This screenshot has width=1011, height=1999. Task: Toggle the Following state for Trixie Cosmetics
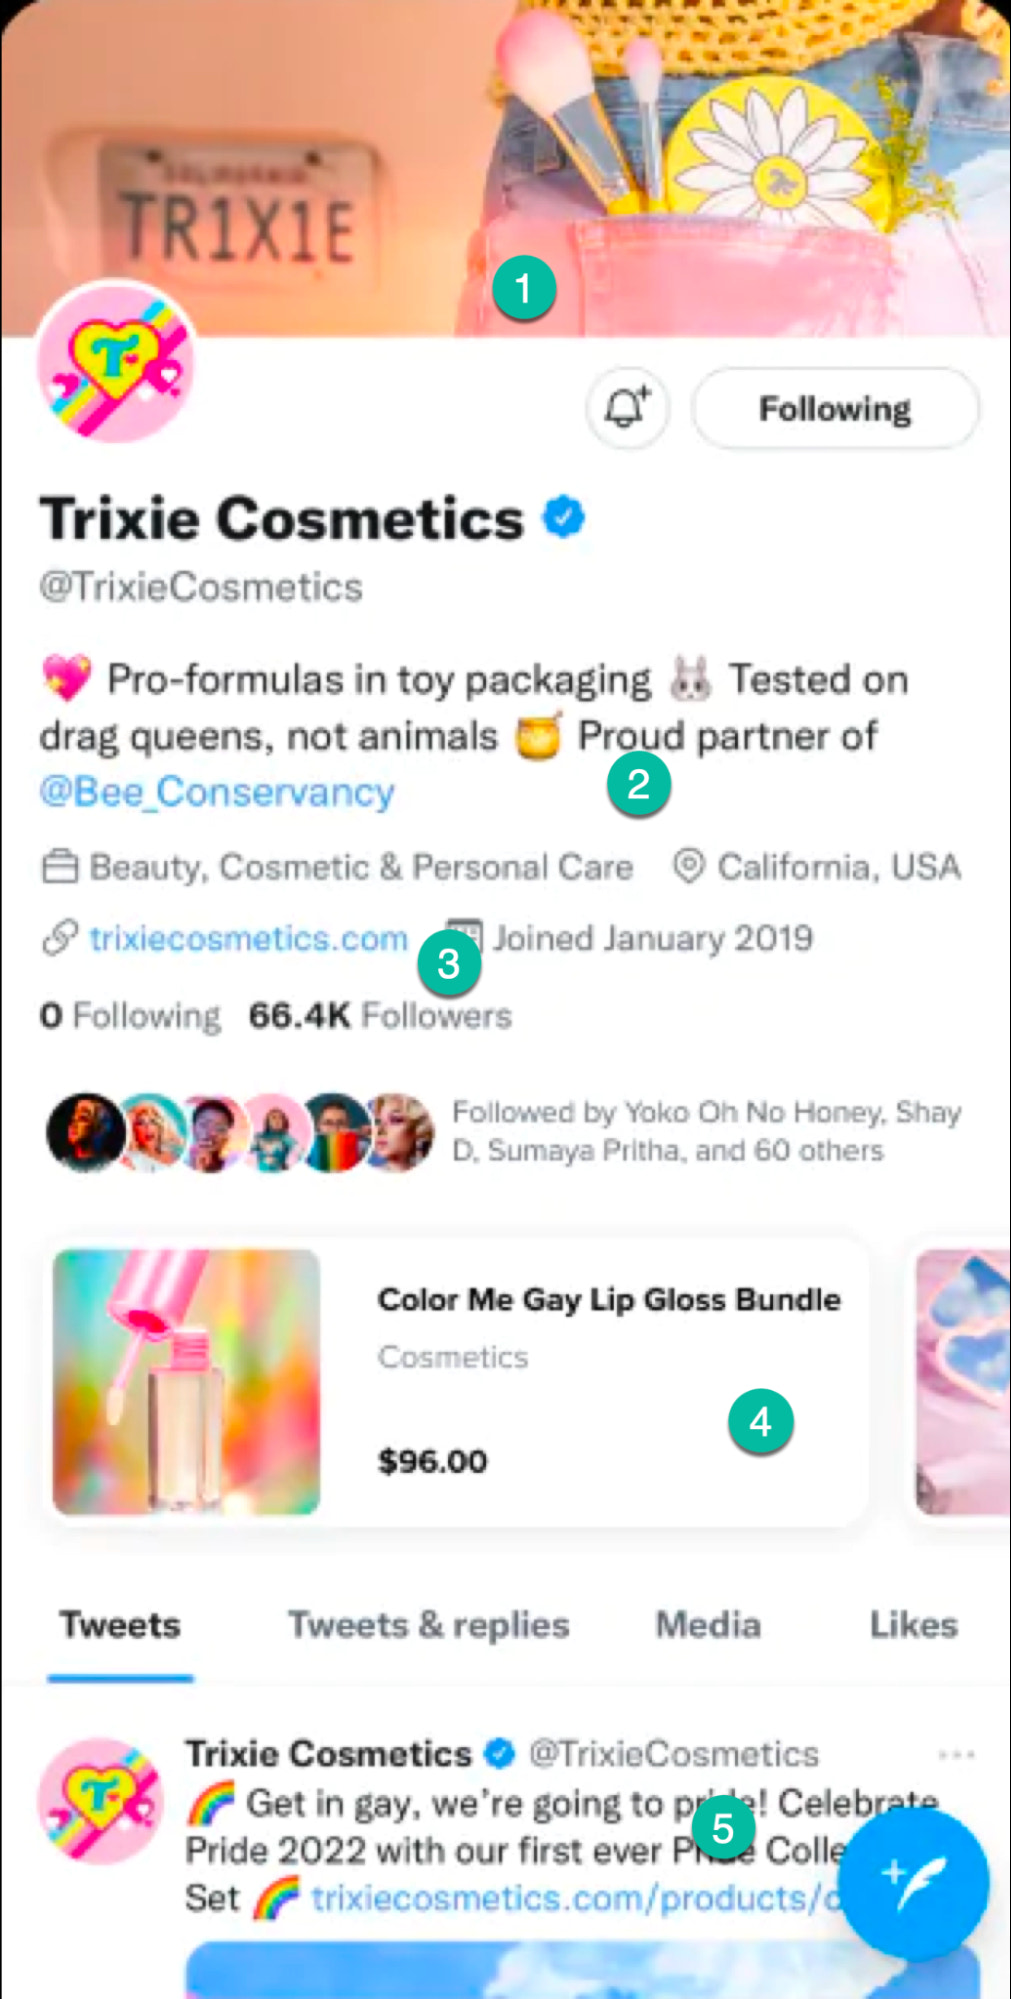pyautogui.click(x=835, y=408)
